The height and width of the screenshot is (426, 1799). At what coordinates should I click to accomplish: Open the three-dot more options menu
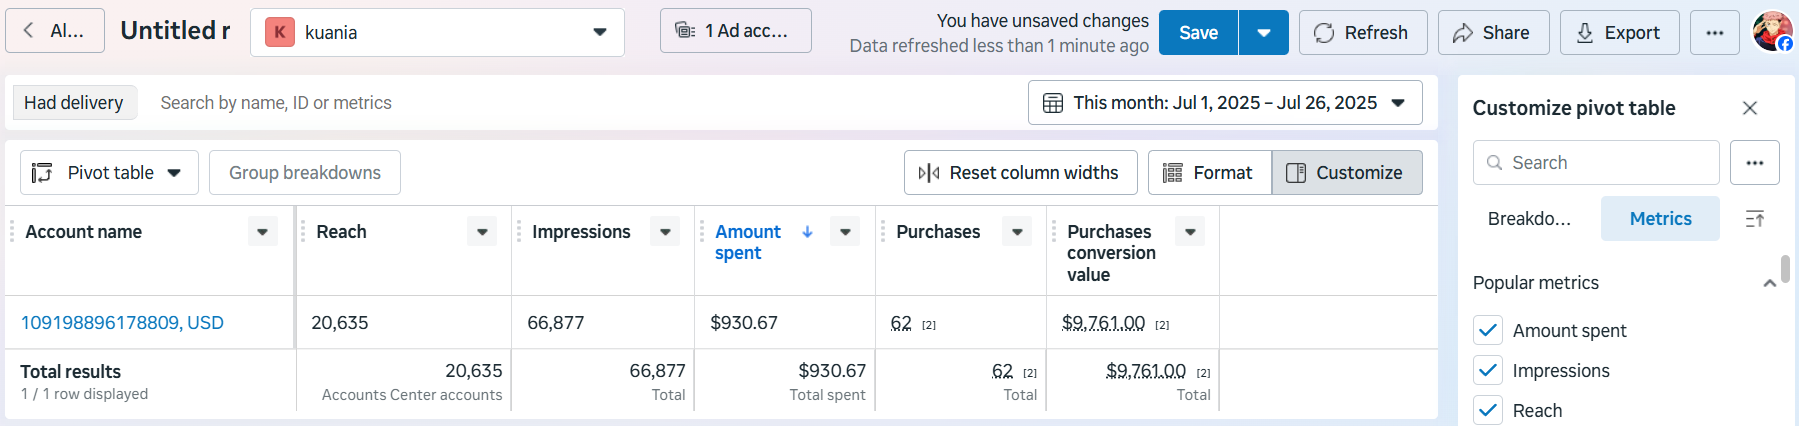(x=1715, y=33)
